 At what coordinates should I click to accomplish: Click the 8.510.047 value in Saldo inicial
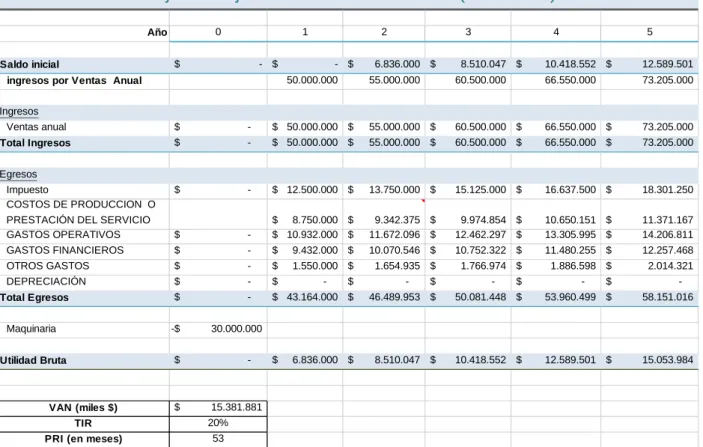pyautogui.click(x=483, y=64)
